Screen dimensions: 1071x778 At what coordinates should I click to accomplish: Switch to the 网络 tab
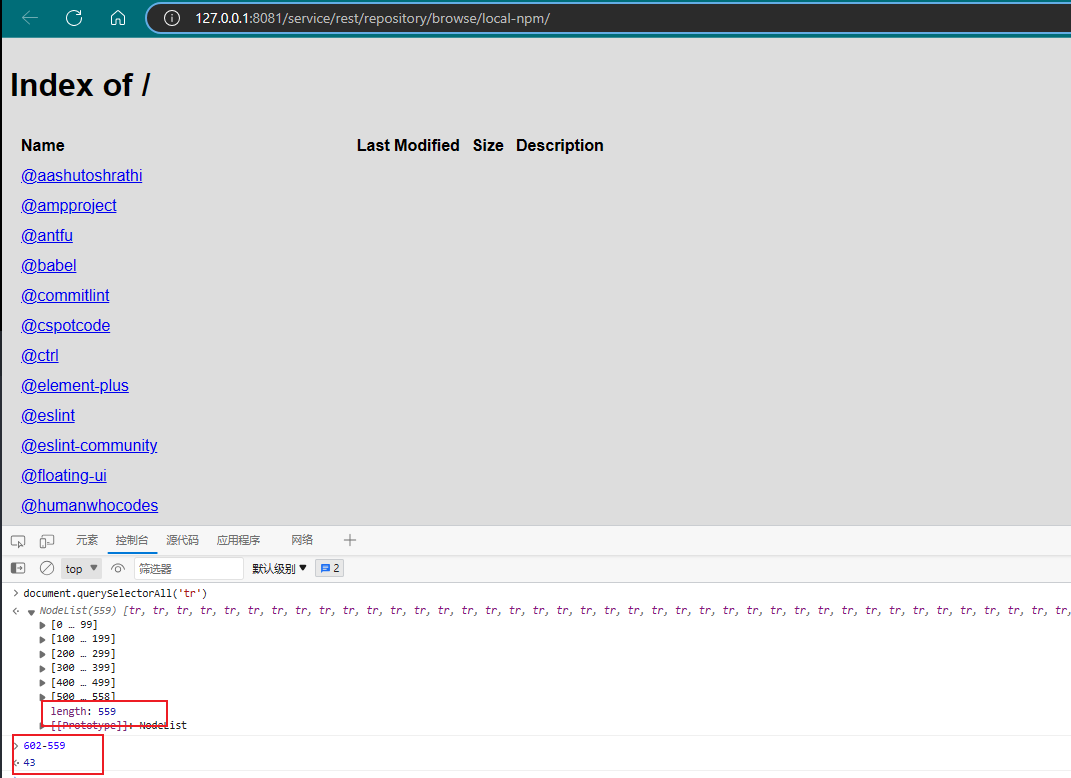(x=302, y=540)
